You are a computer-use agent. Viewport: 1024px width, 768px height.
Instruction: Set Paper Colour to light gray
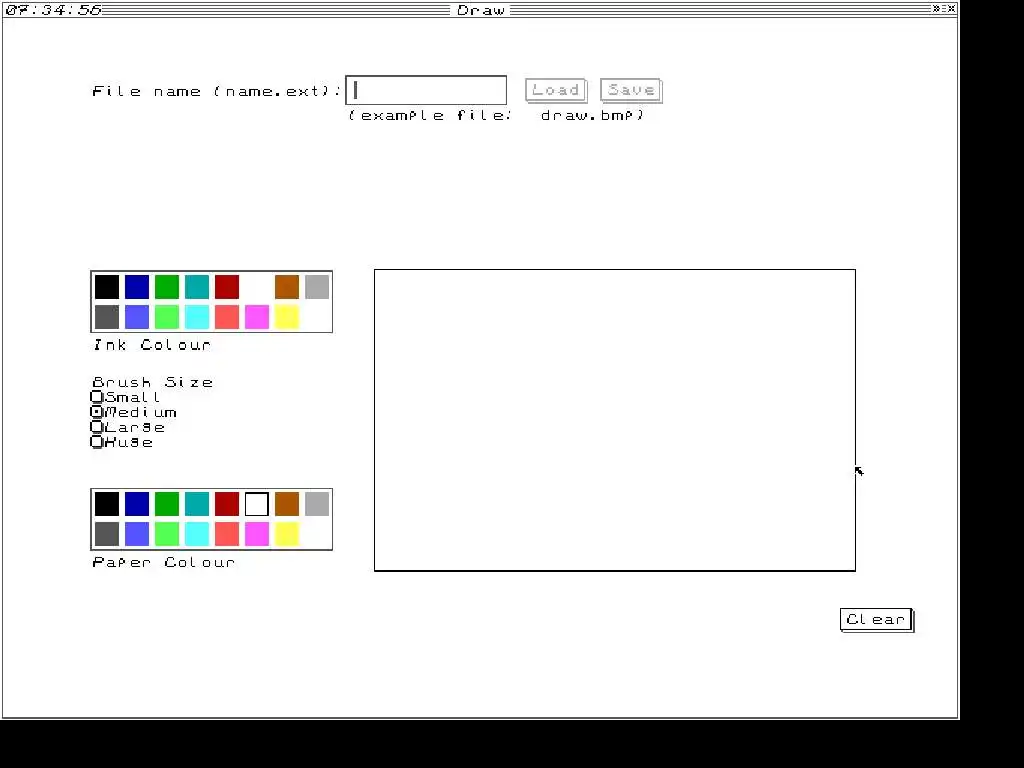pos(317,504)
